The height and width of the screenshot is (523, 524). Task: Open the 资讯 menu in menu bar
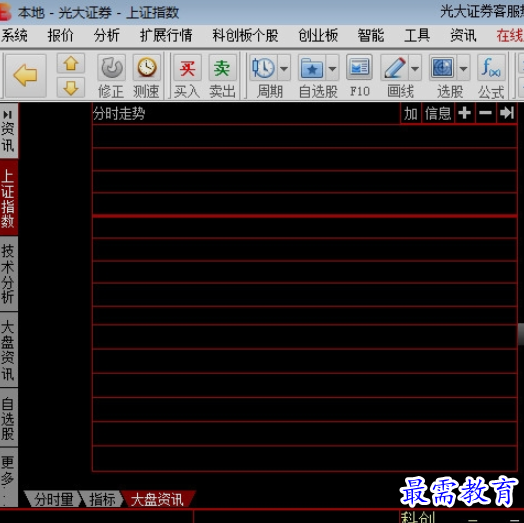click(463, 35)
